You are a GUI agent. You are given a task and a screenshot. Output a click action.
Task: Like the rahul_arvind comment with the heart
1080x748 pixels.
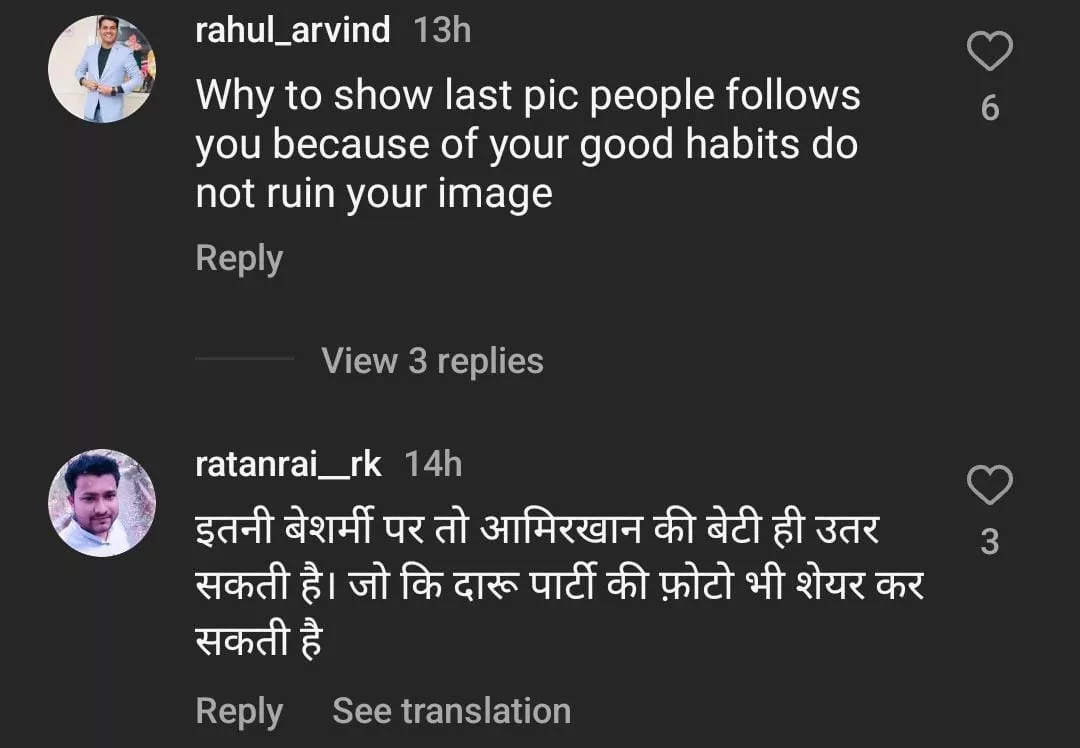click(989, 52)
